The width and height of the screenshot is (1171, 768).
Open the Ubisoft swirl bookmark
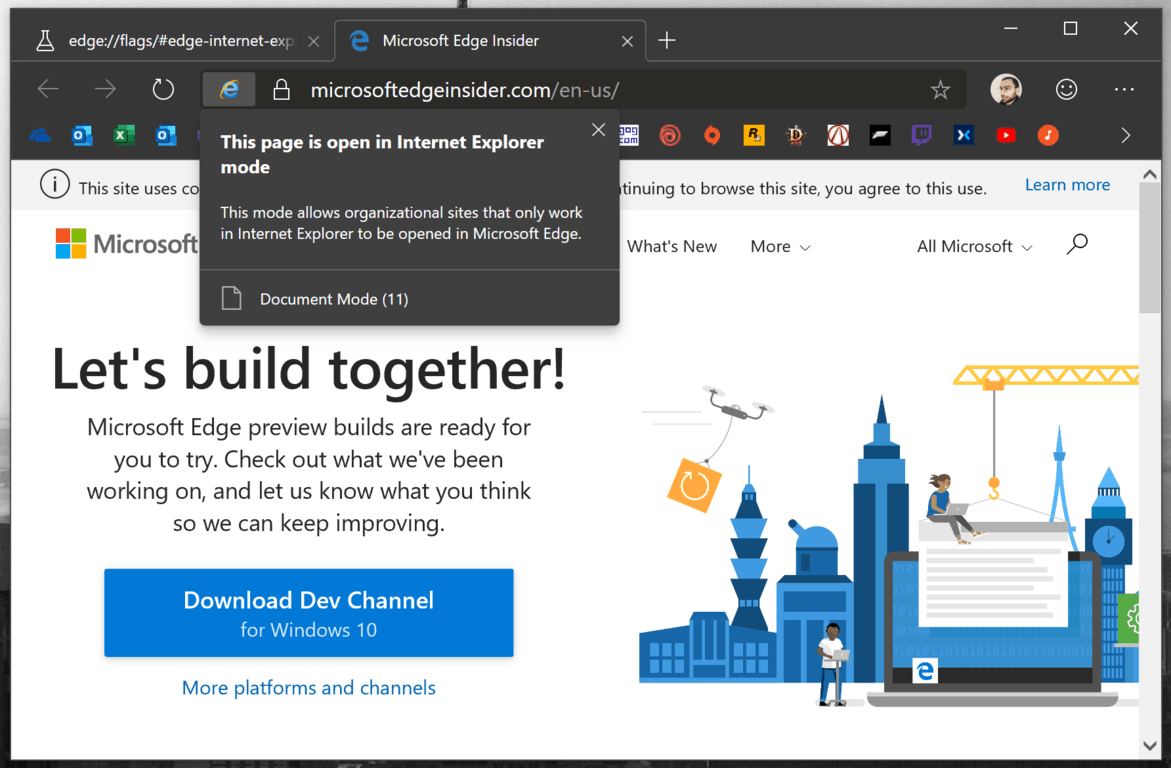pos(670,135)
